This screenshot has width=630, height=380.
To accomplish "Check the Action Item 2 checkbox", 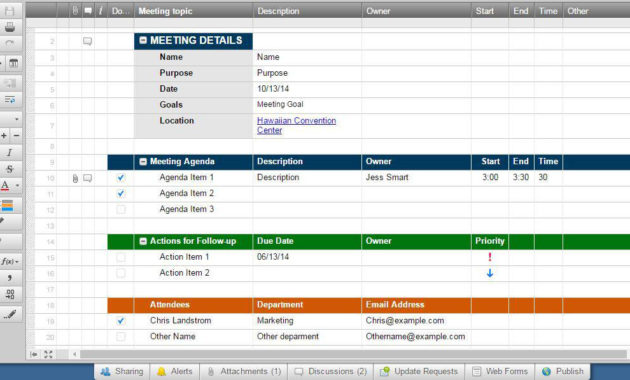I will tap(121, 273).
